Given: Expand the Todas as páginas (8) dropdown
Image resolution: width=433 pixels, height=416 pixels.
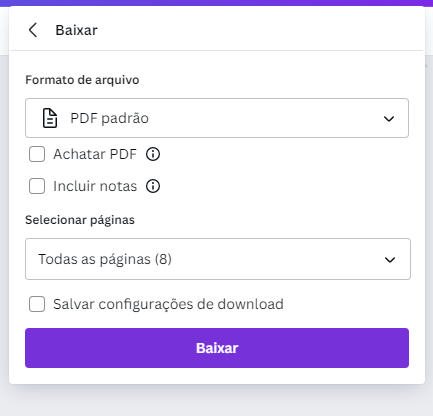Looking at the screenshot, I should (218, 259).
